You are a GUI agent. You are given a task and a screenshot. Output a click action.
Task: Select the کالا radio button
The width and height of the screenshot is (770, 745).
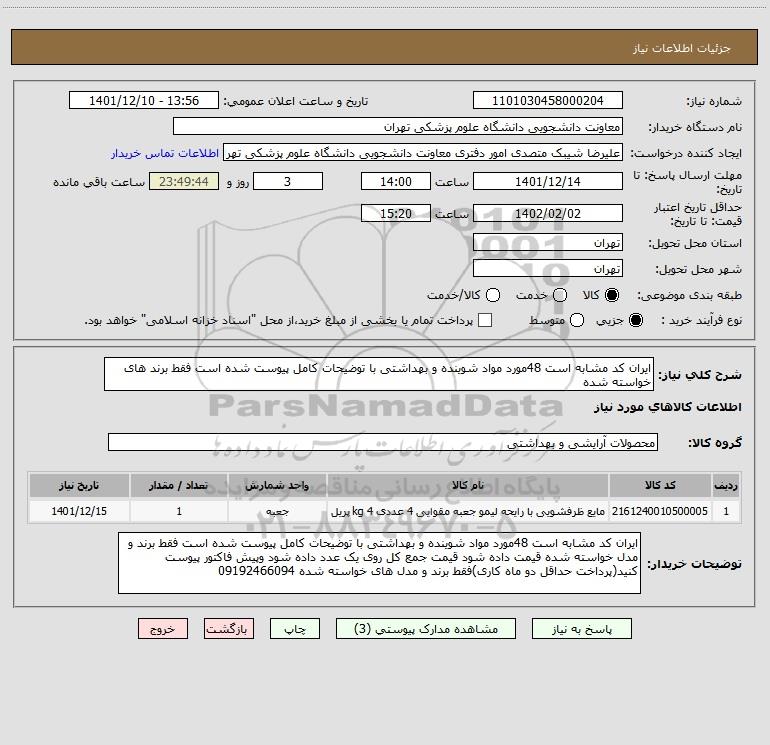point(611,295)
